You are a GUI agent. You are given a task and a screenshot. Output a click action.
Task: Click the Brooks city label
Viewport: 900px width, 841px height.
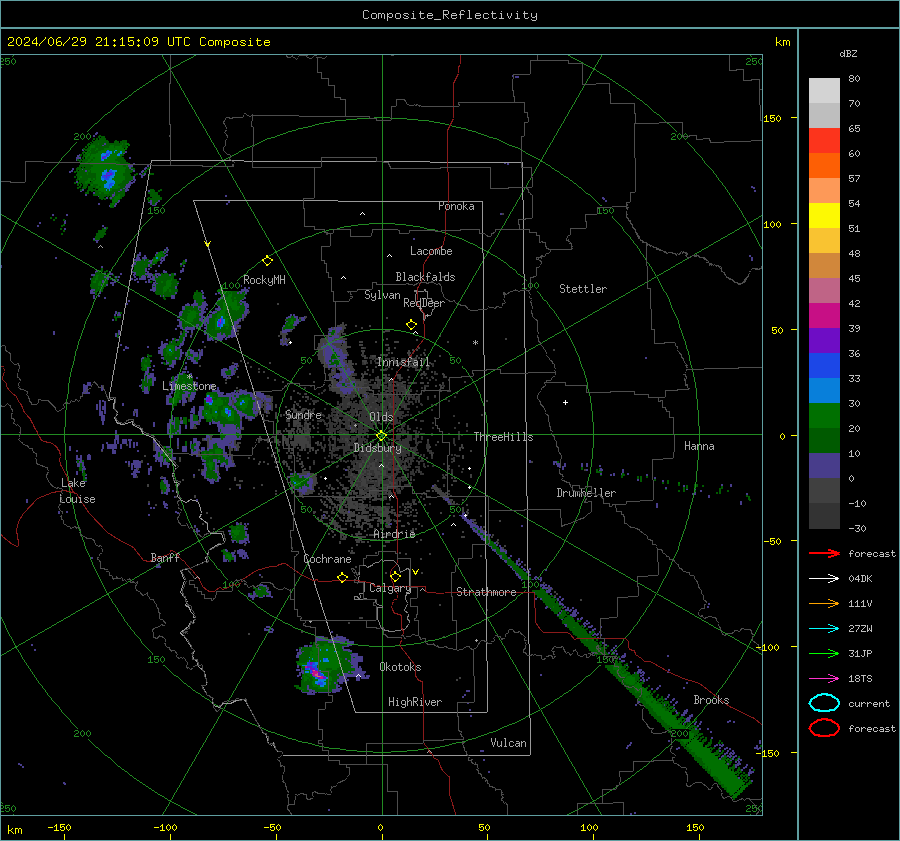(711, 700)
